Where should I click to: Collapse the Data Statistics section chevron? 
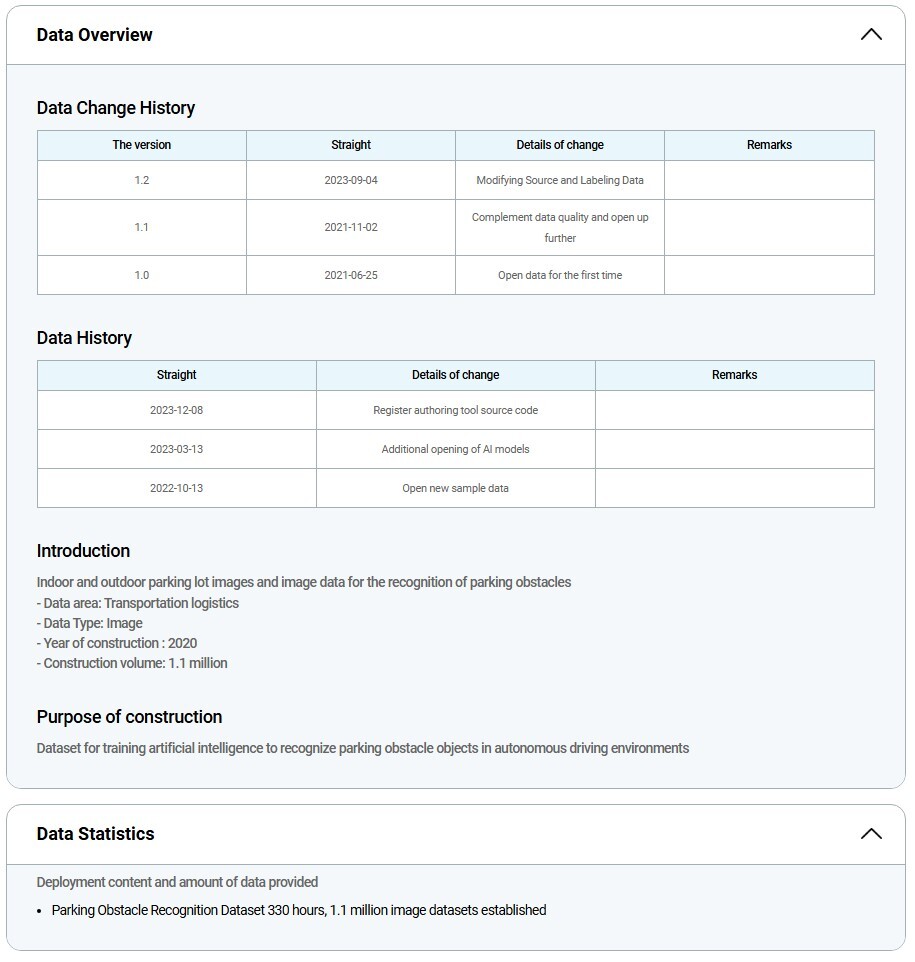[871, 834]
